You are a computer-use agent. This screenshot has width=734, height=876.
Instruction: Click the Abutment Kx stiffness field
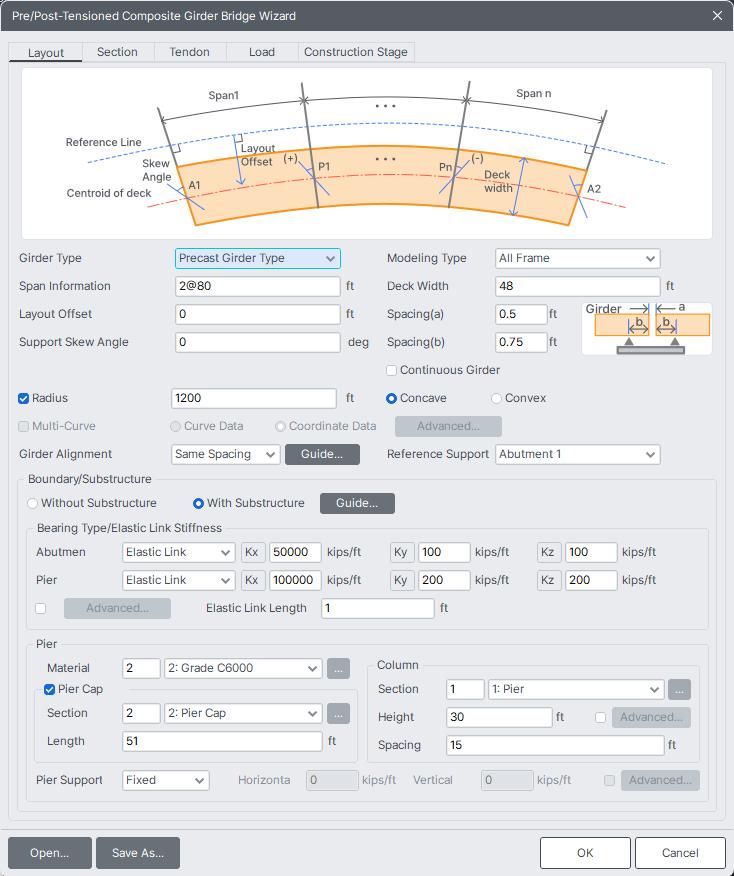pos(295,552)
